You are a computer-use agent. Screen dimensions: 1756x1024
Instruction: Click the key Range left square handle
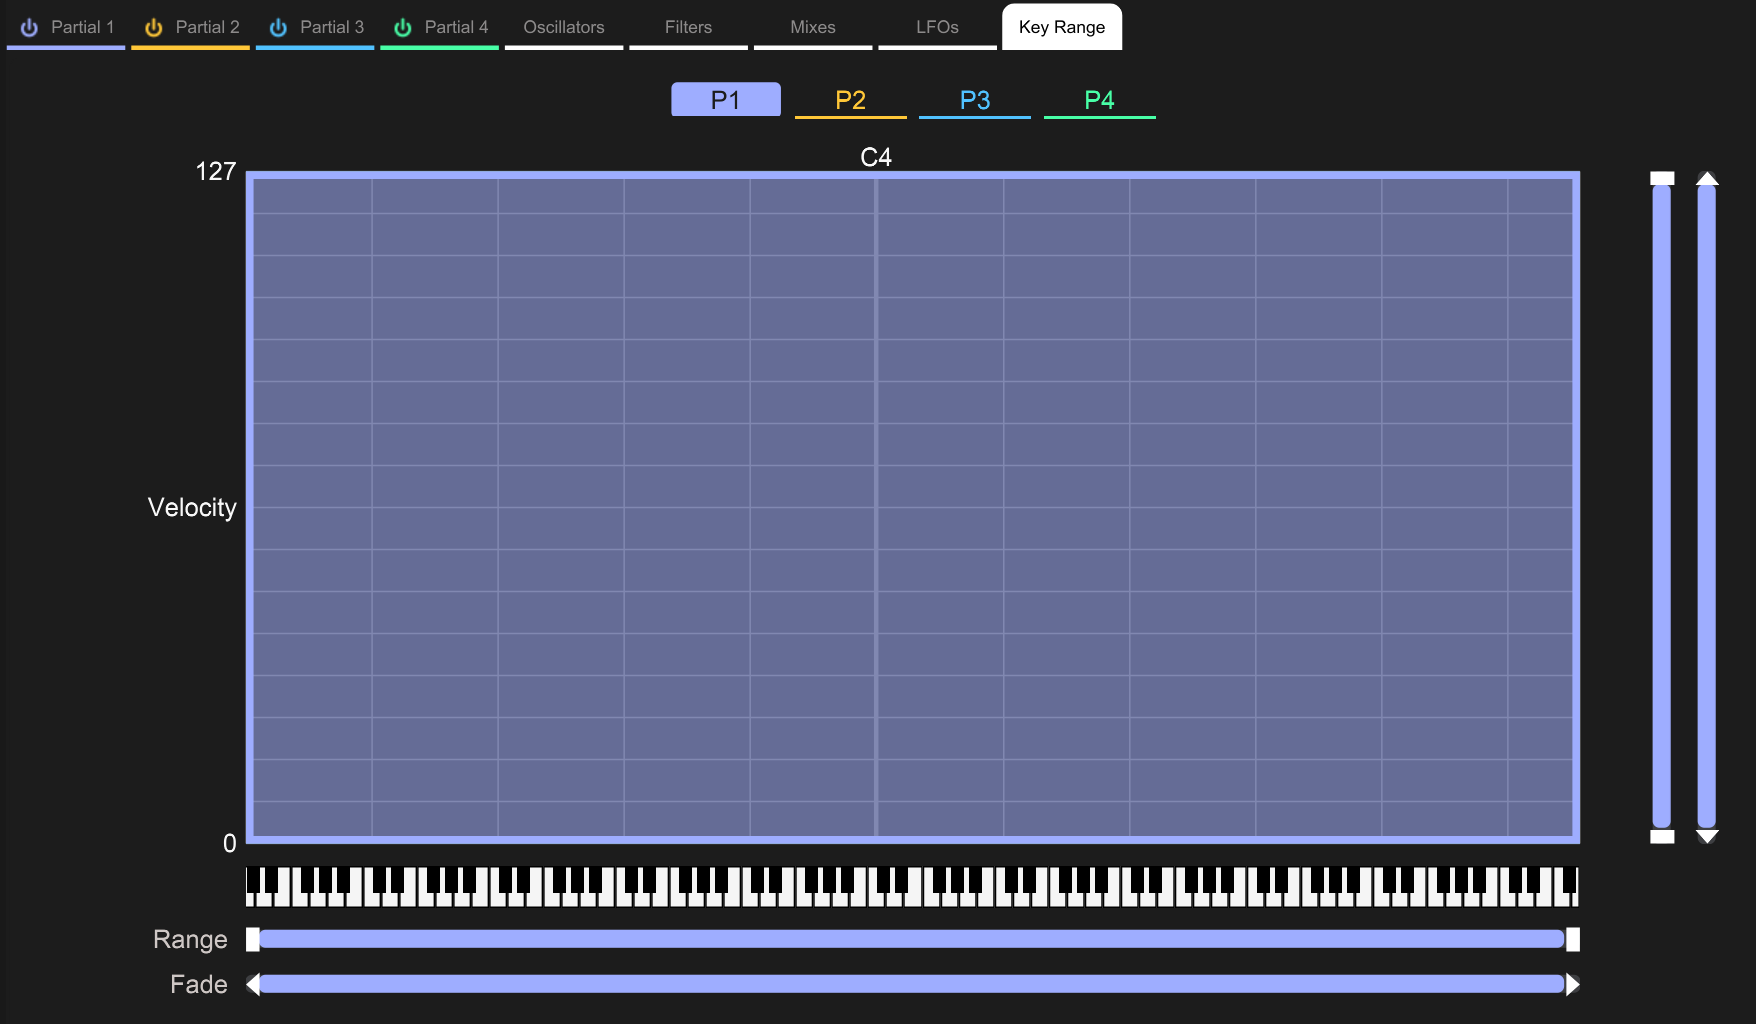coord(253,939)
